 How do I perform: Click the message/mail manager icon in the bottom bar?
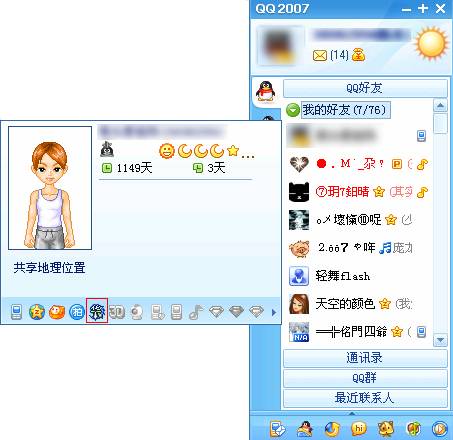pyautogui.click(x=277, y=429)
